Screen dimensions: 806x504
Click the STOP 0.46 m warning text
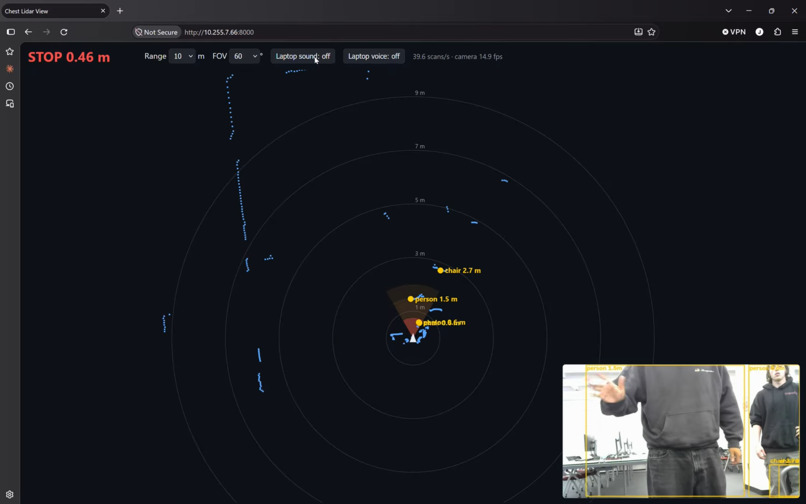[69, 57]
